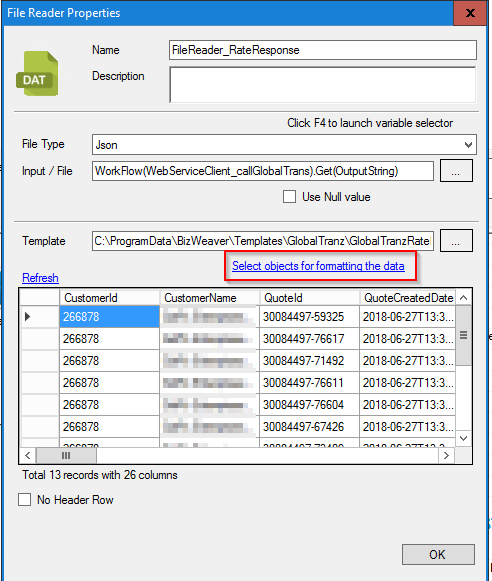Click the Name field FileReader_RateResponse

pos(323,50)
